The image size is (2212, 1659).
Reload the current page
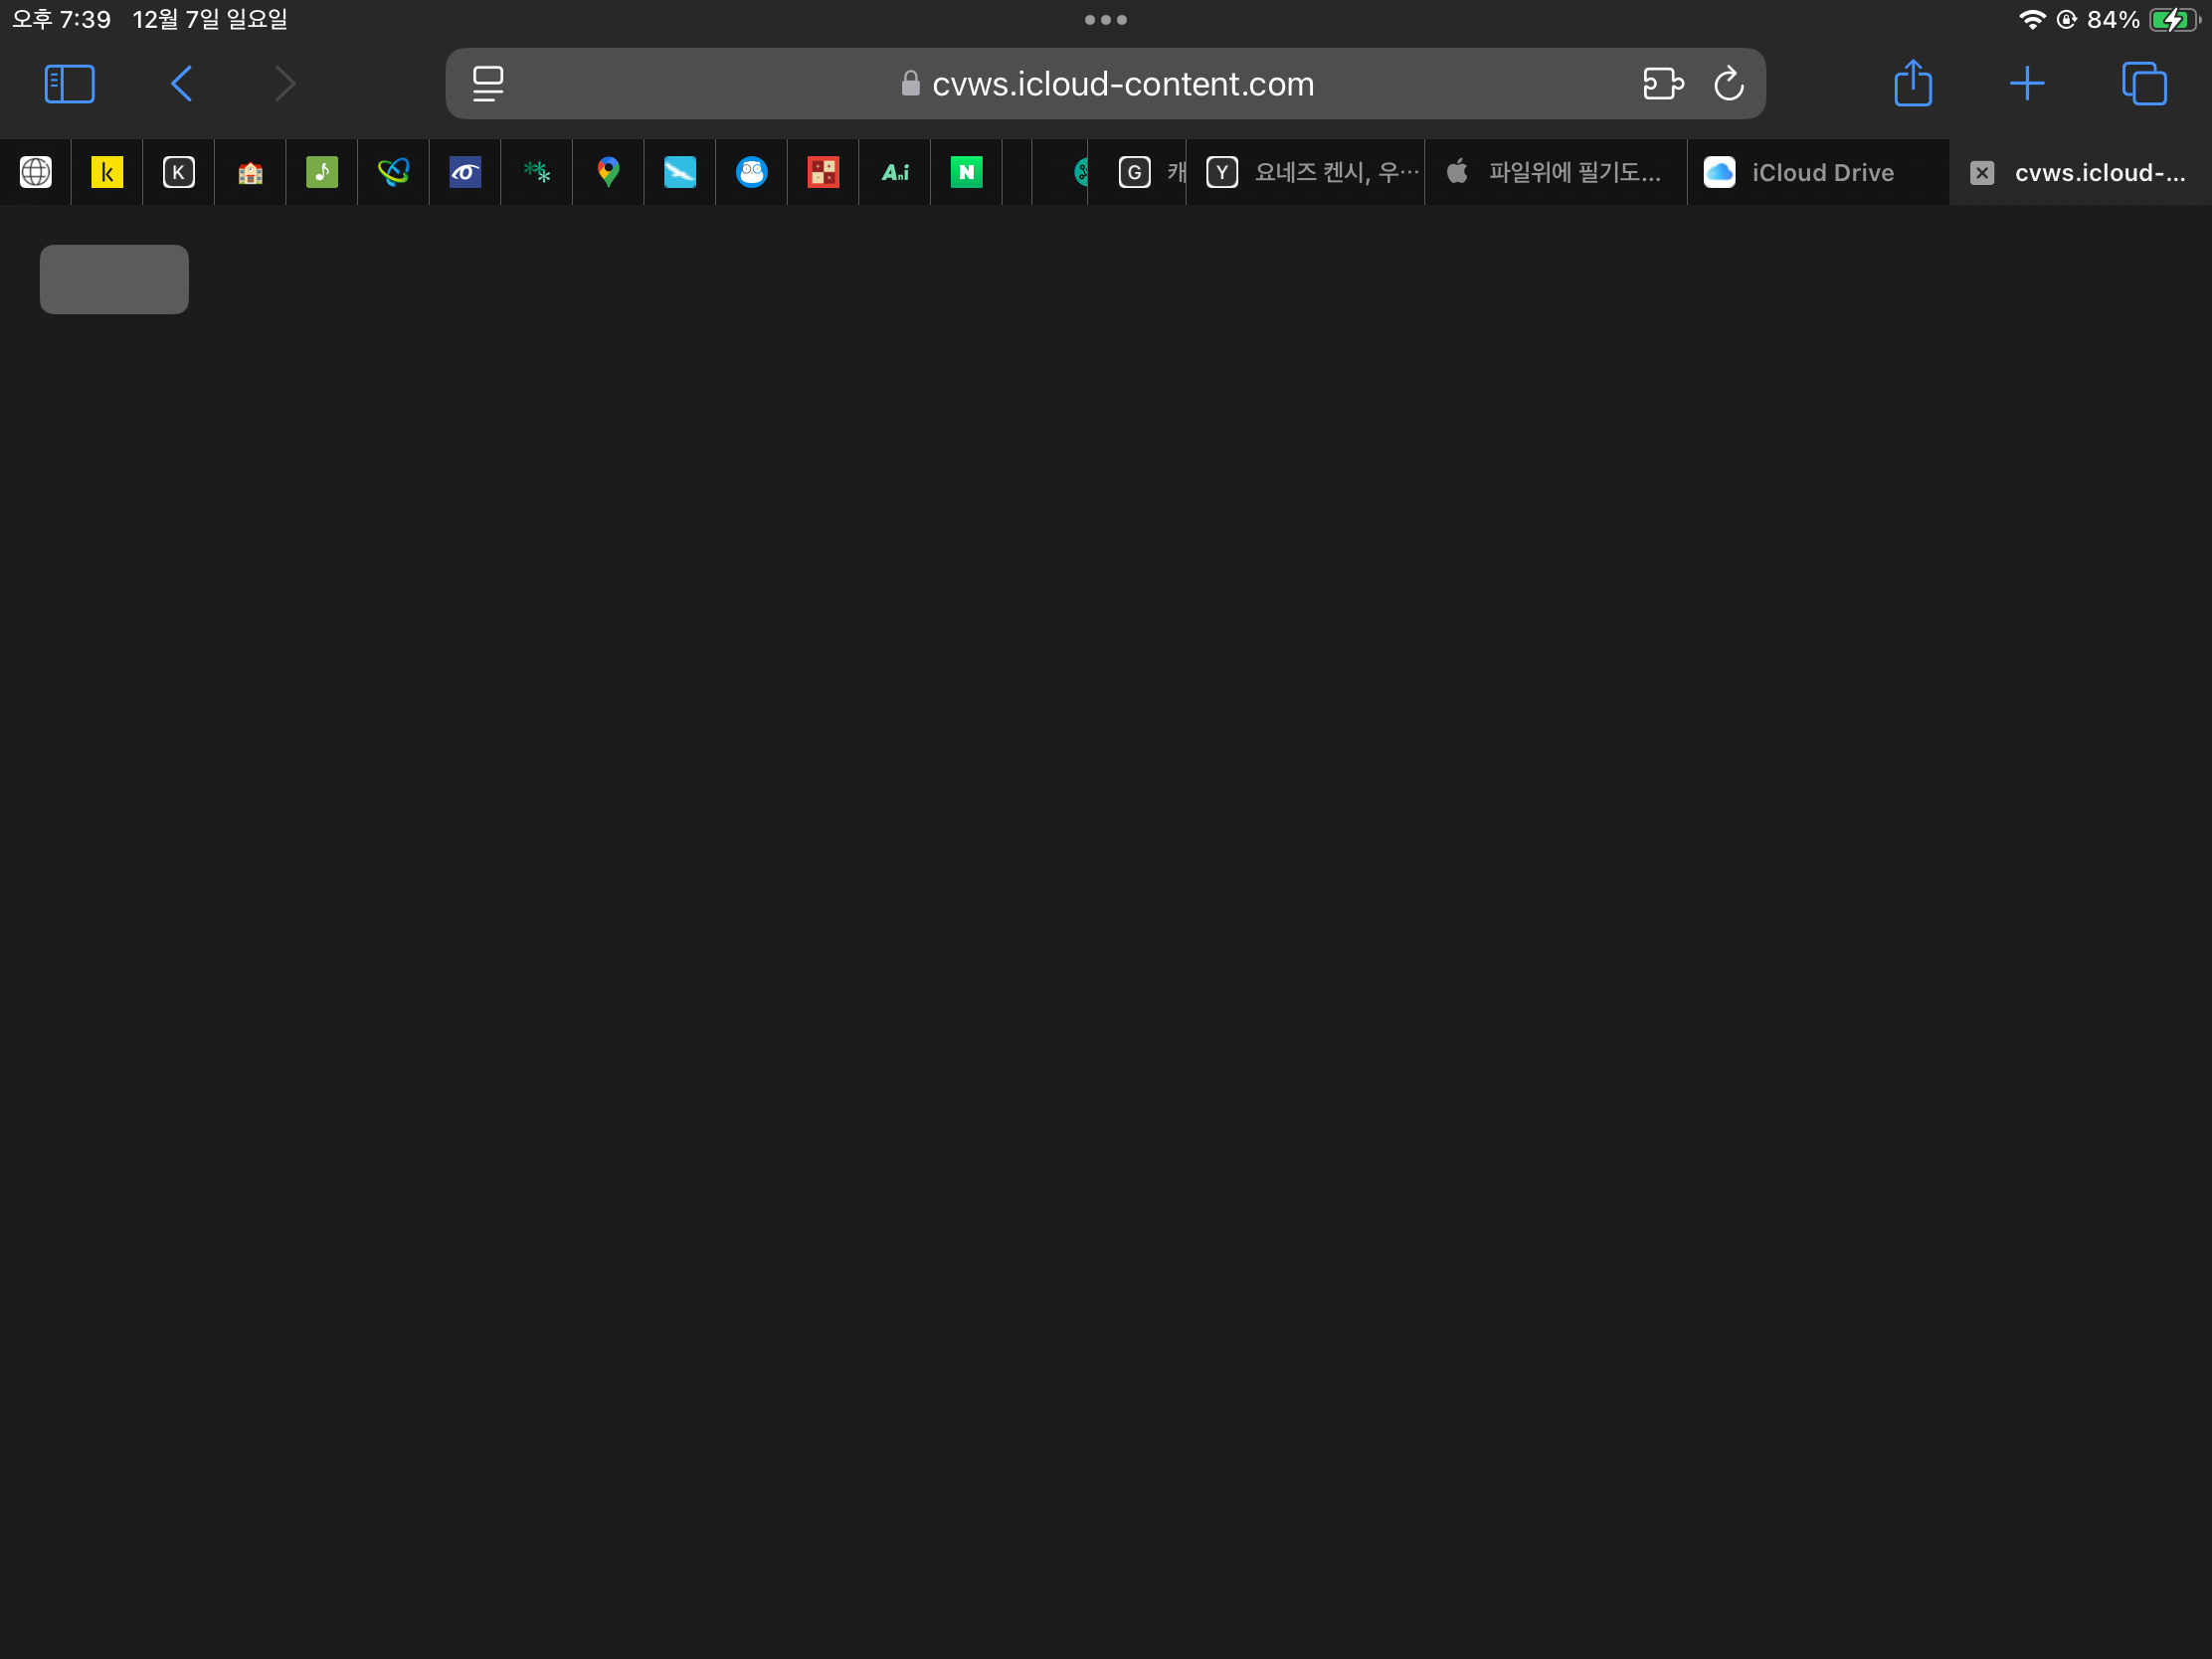click(1728, 84)
